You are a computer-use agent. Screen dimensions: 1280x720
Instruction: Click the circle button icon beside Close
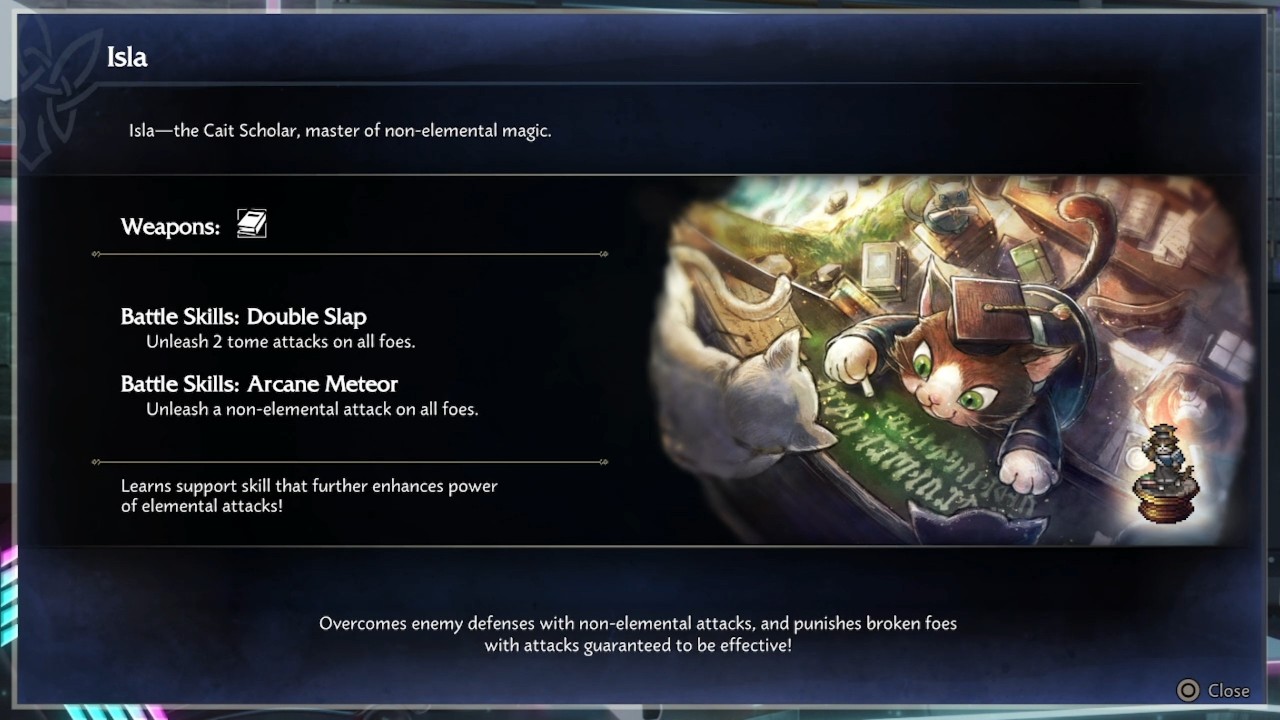point(1188,690)
